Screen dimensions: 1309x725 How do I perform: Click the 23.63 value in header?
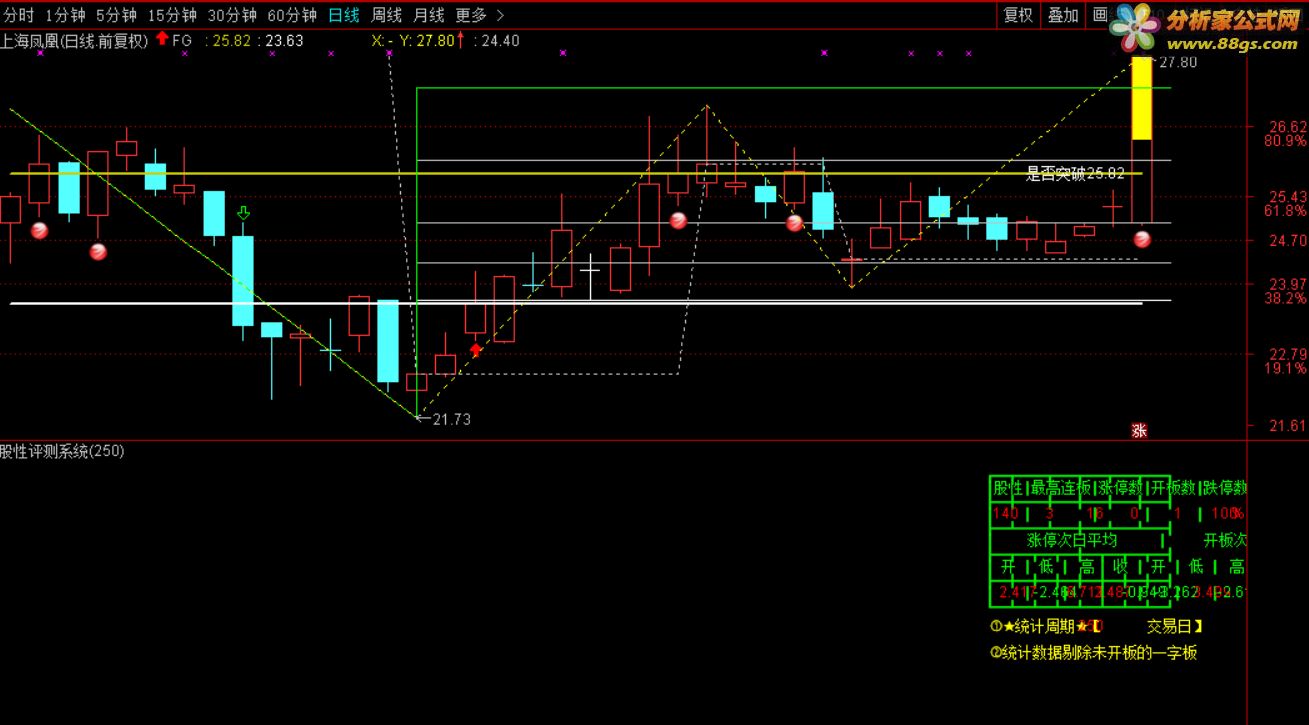pos(284,41)
